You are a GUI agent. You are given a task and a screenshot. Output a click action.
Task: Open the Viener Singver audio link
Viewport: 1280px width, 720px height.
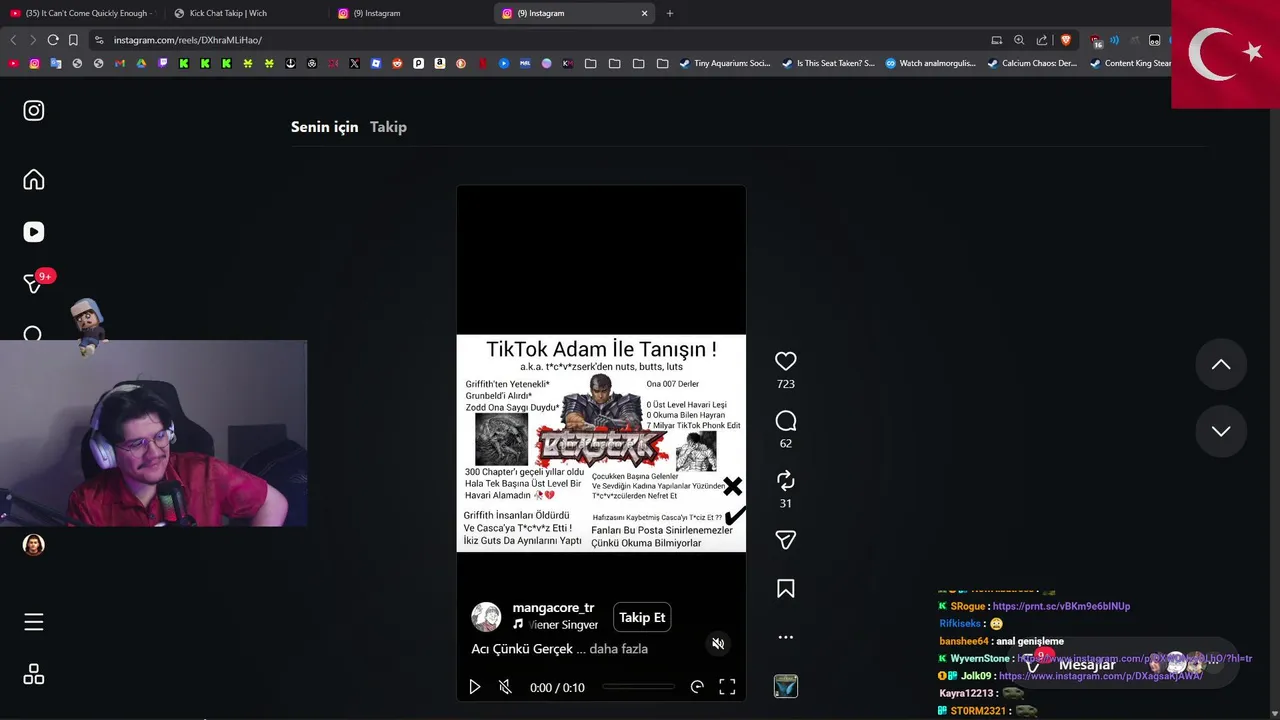(x=556, y=625)
